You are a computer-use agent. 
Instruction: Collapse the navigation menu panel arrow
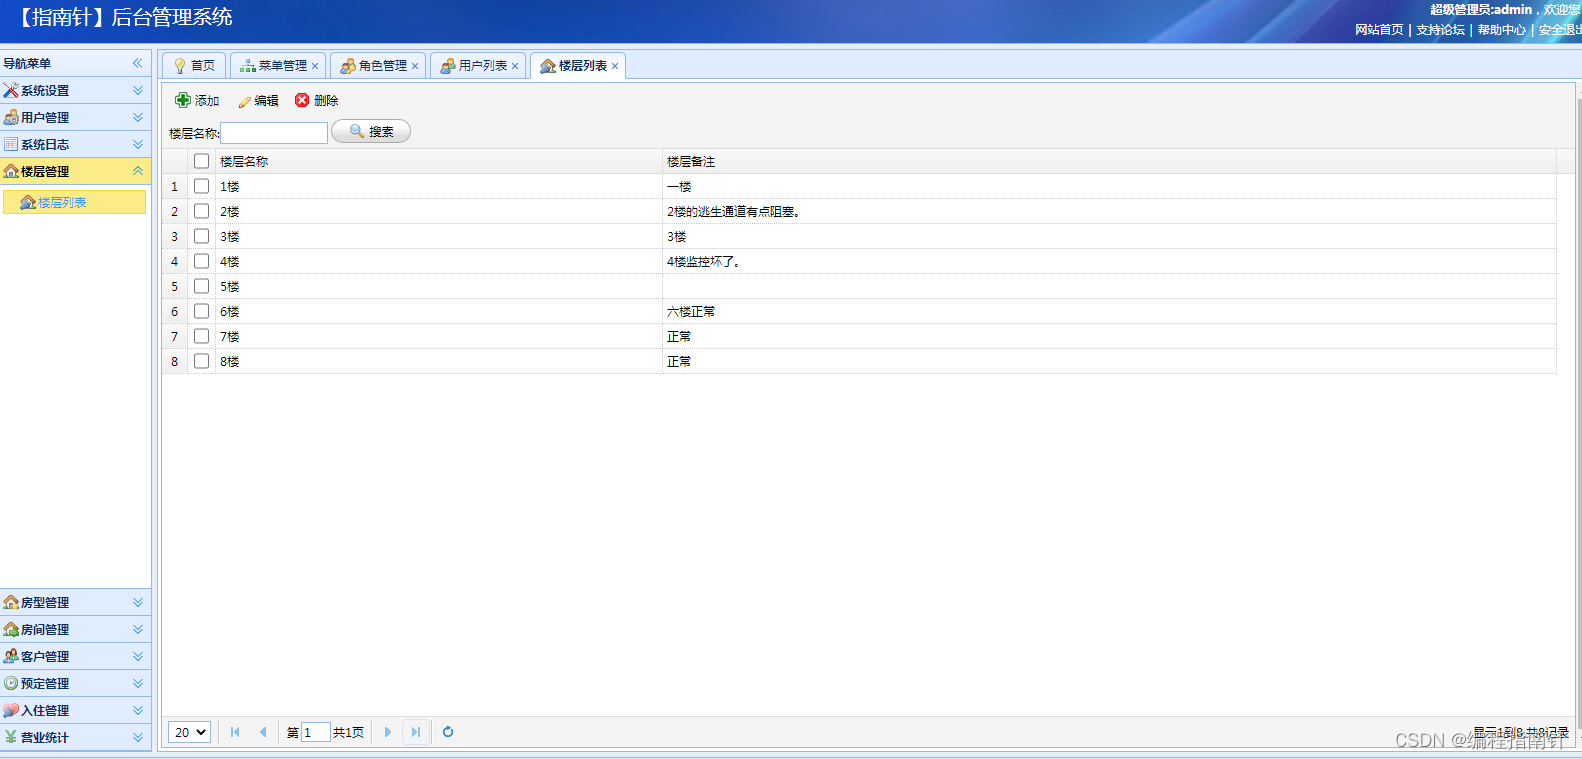point(138,63)
